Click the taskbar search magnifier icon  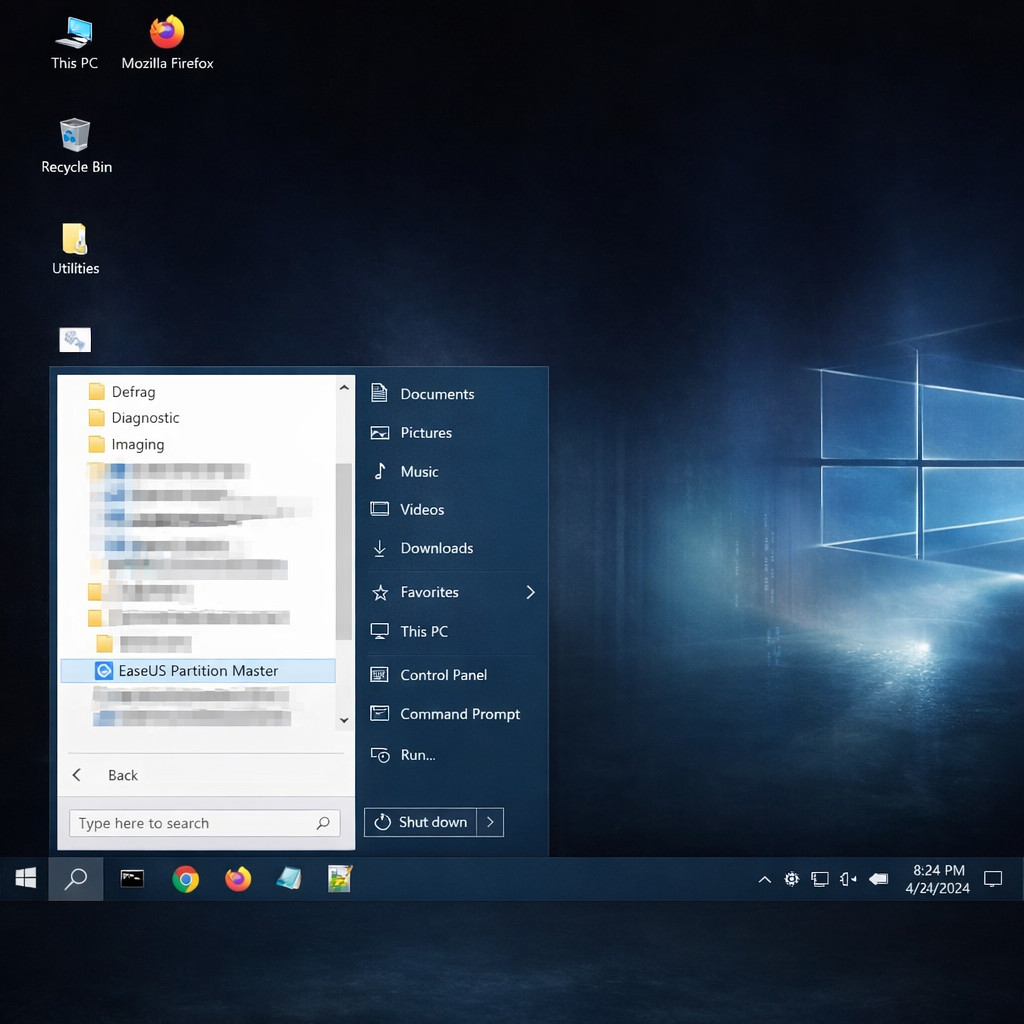coord(75,879)
